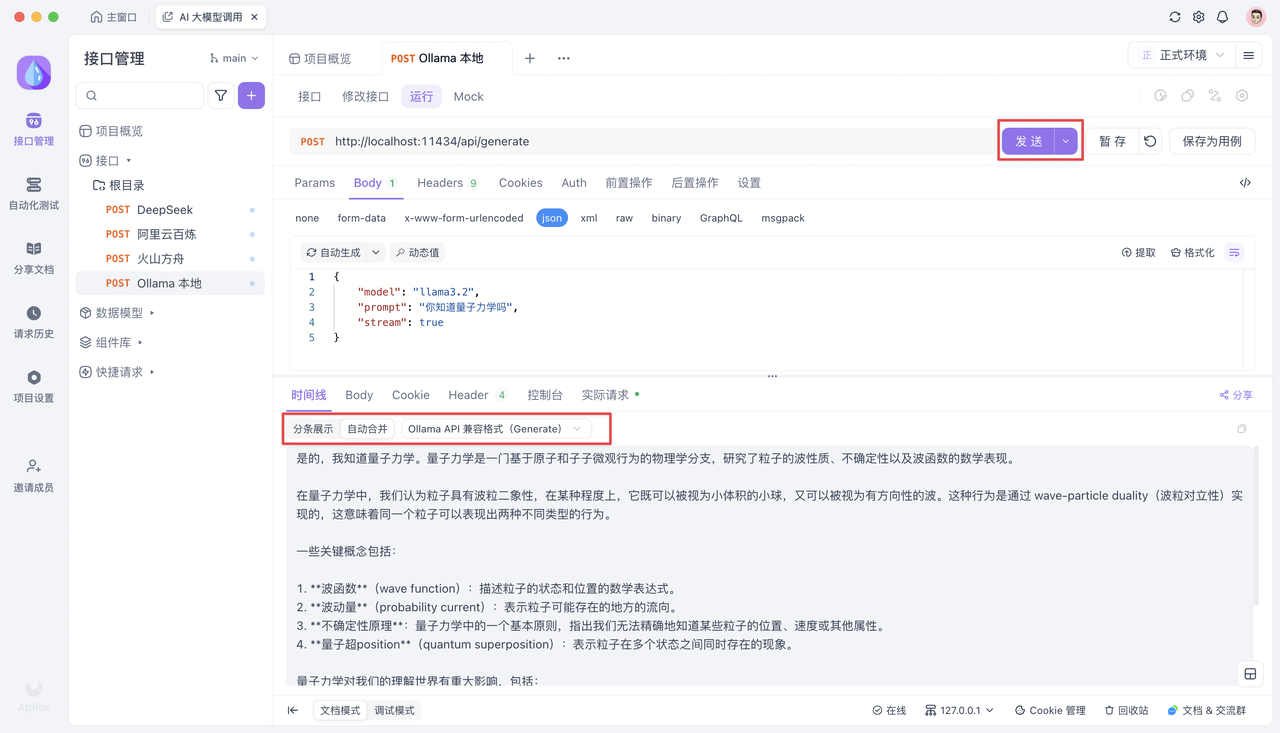This screenshot has width=1280, height=733.
Task: Switch to the response 控制台 tab
Action: 545,395
